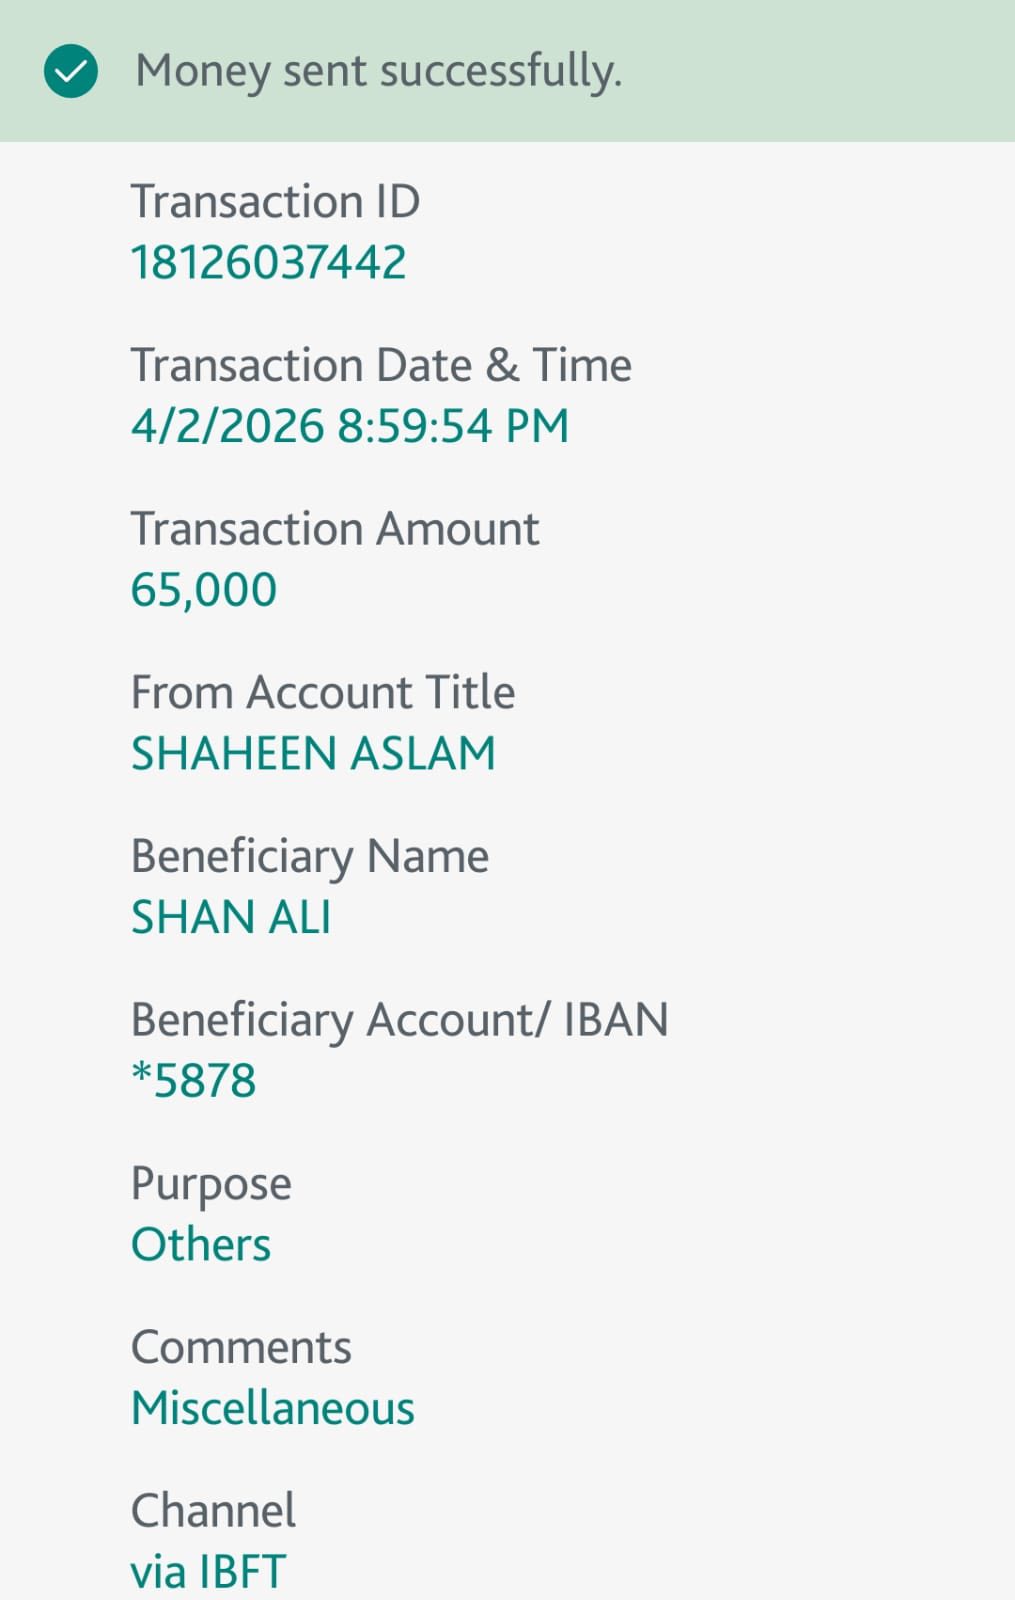Tap the Channel label
This screenshot has height=1600, width=1015.
pyautogui.click(x=214, y=1510)
